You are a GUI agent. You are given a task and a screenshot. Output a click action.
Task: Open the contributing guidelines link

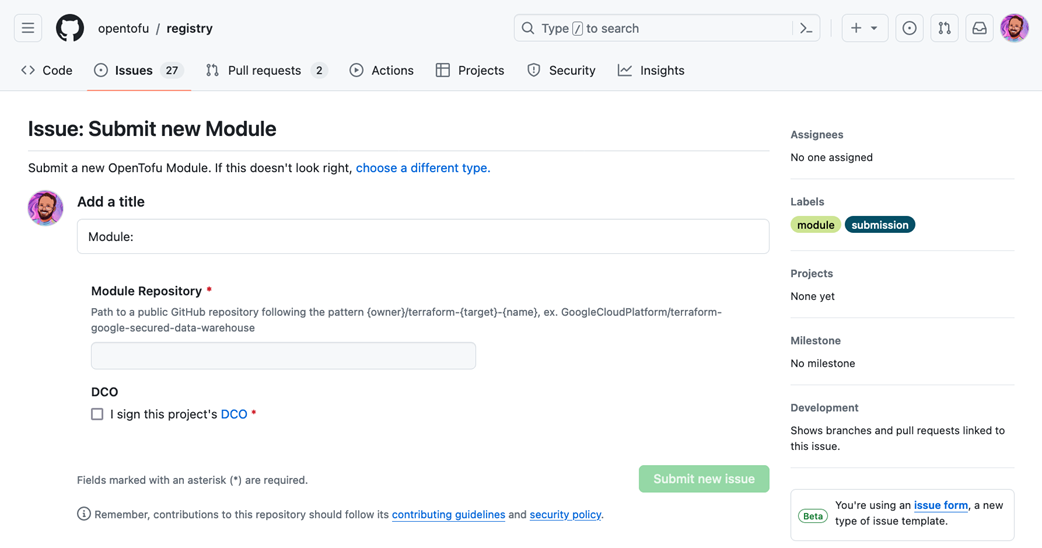[448, 515]
